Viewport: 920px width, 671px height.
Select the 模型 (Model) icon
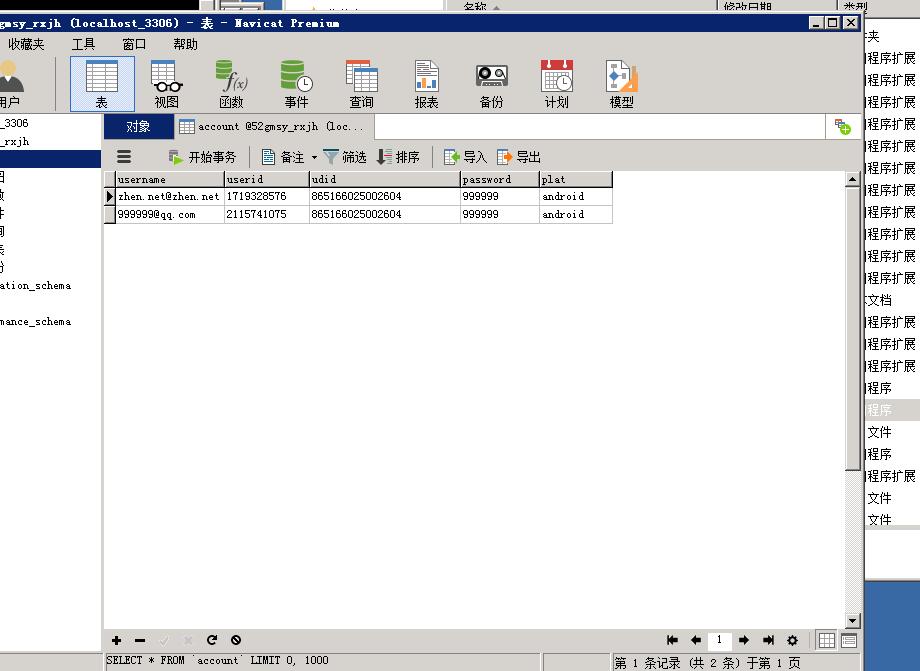(621, 84)
